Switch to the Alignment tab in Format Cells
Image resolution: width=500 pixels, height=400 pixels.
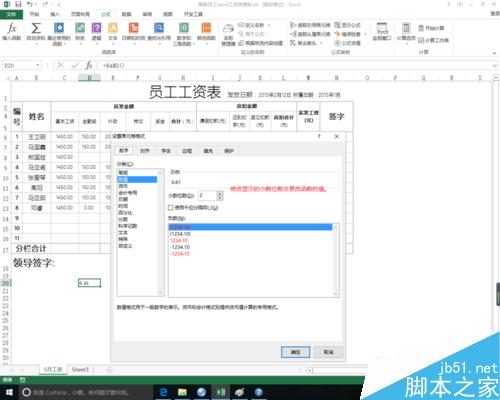tap(145, 151)
